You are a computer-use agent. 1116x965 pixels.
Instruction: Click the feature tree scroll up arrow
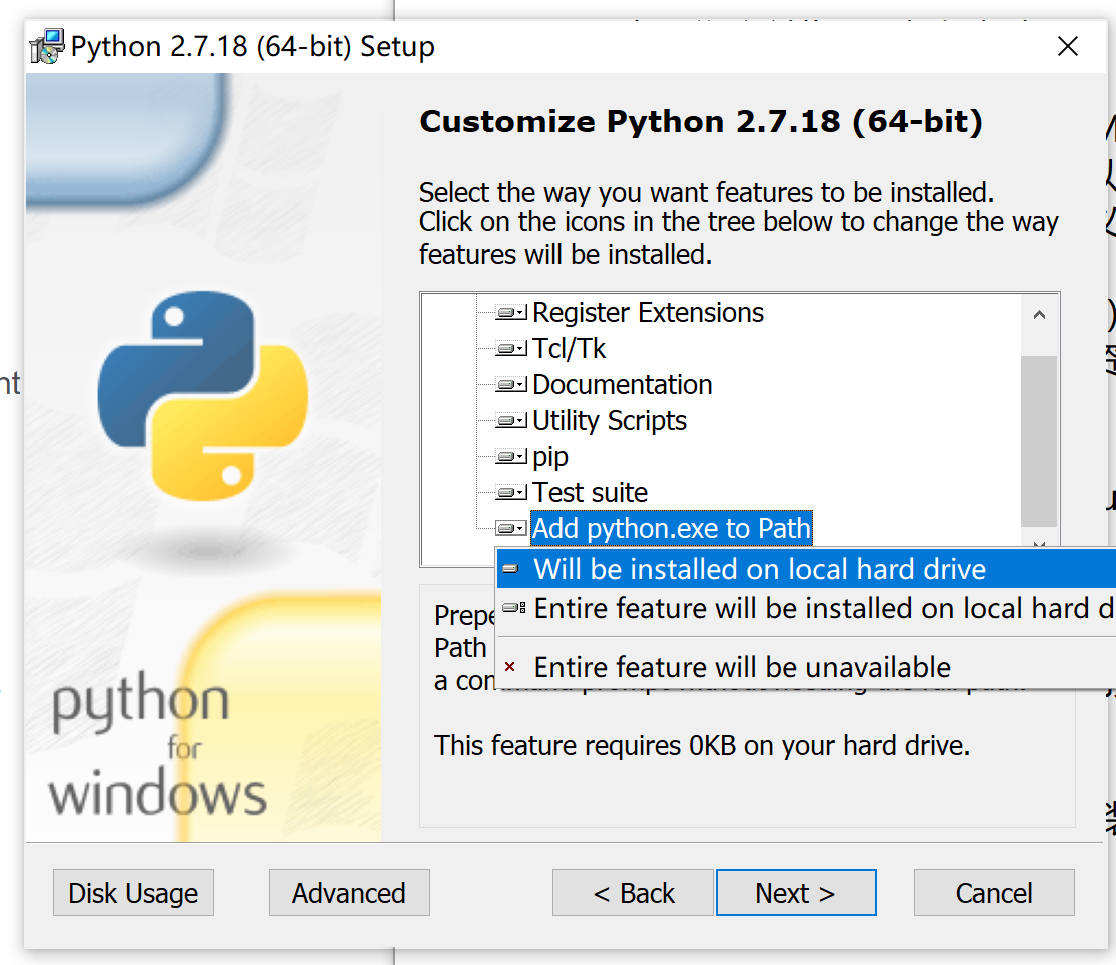point(1039,315)
